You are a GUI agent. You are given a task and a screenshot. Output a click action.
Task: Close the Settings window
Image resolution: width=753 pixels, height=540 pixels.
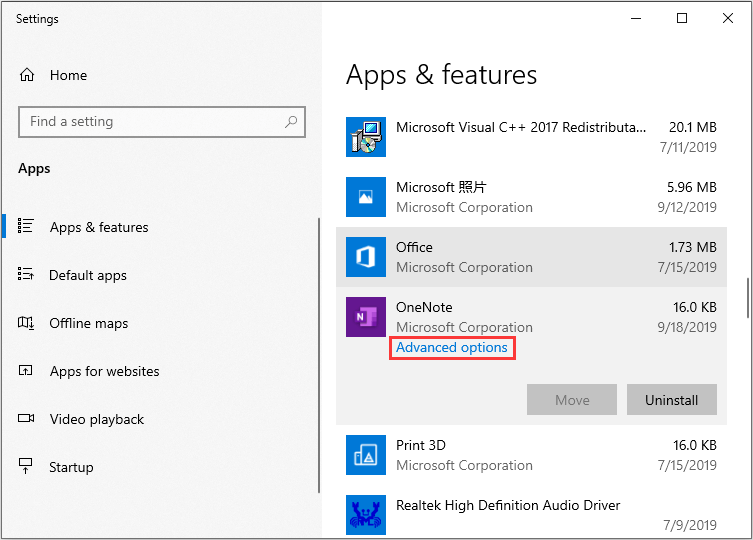click(728, 18)
